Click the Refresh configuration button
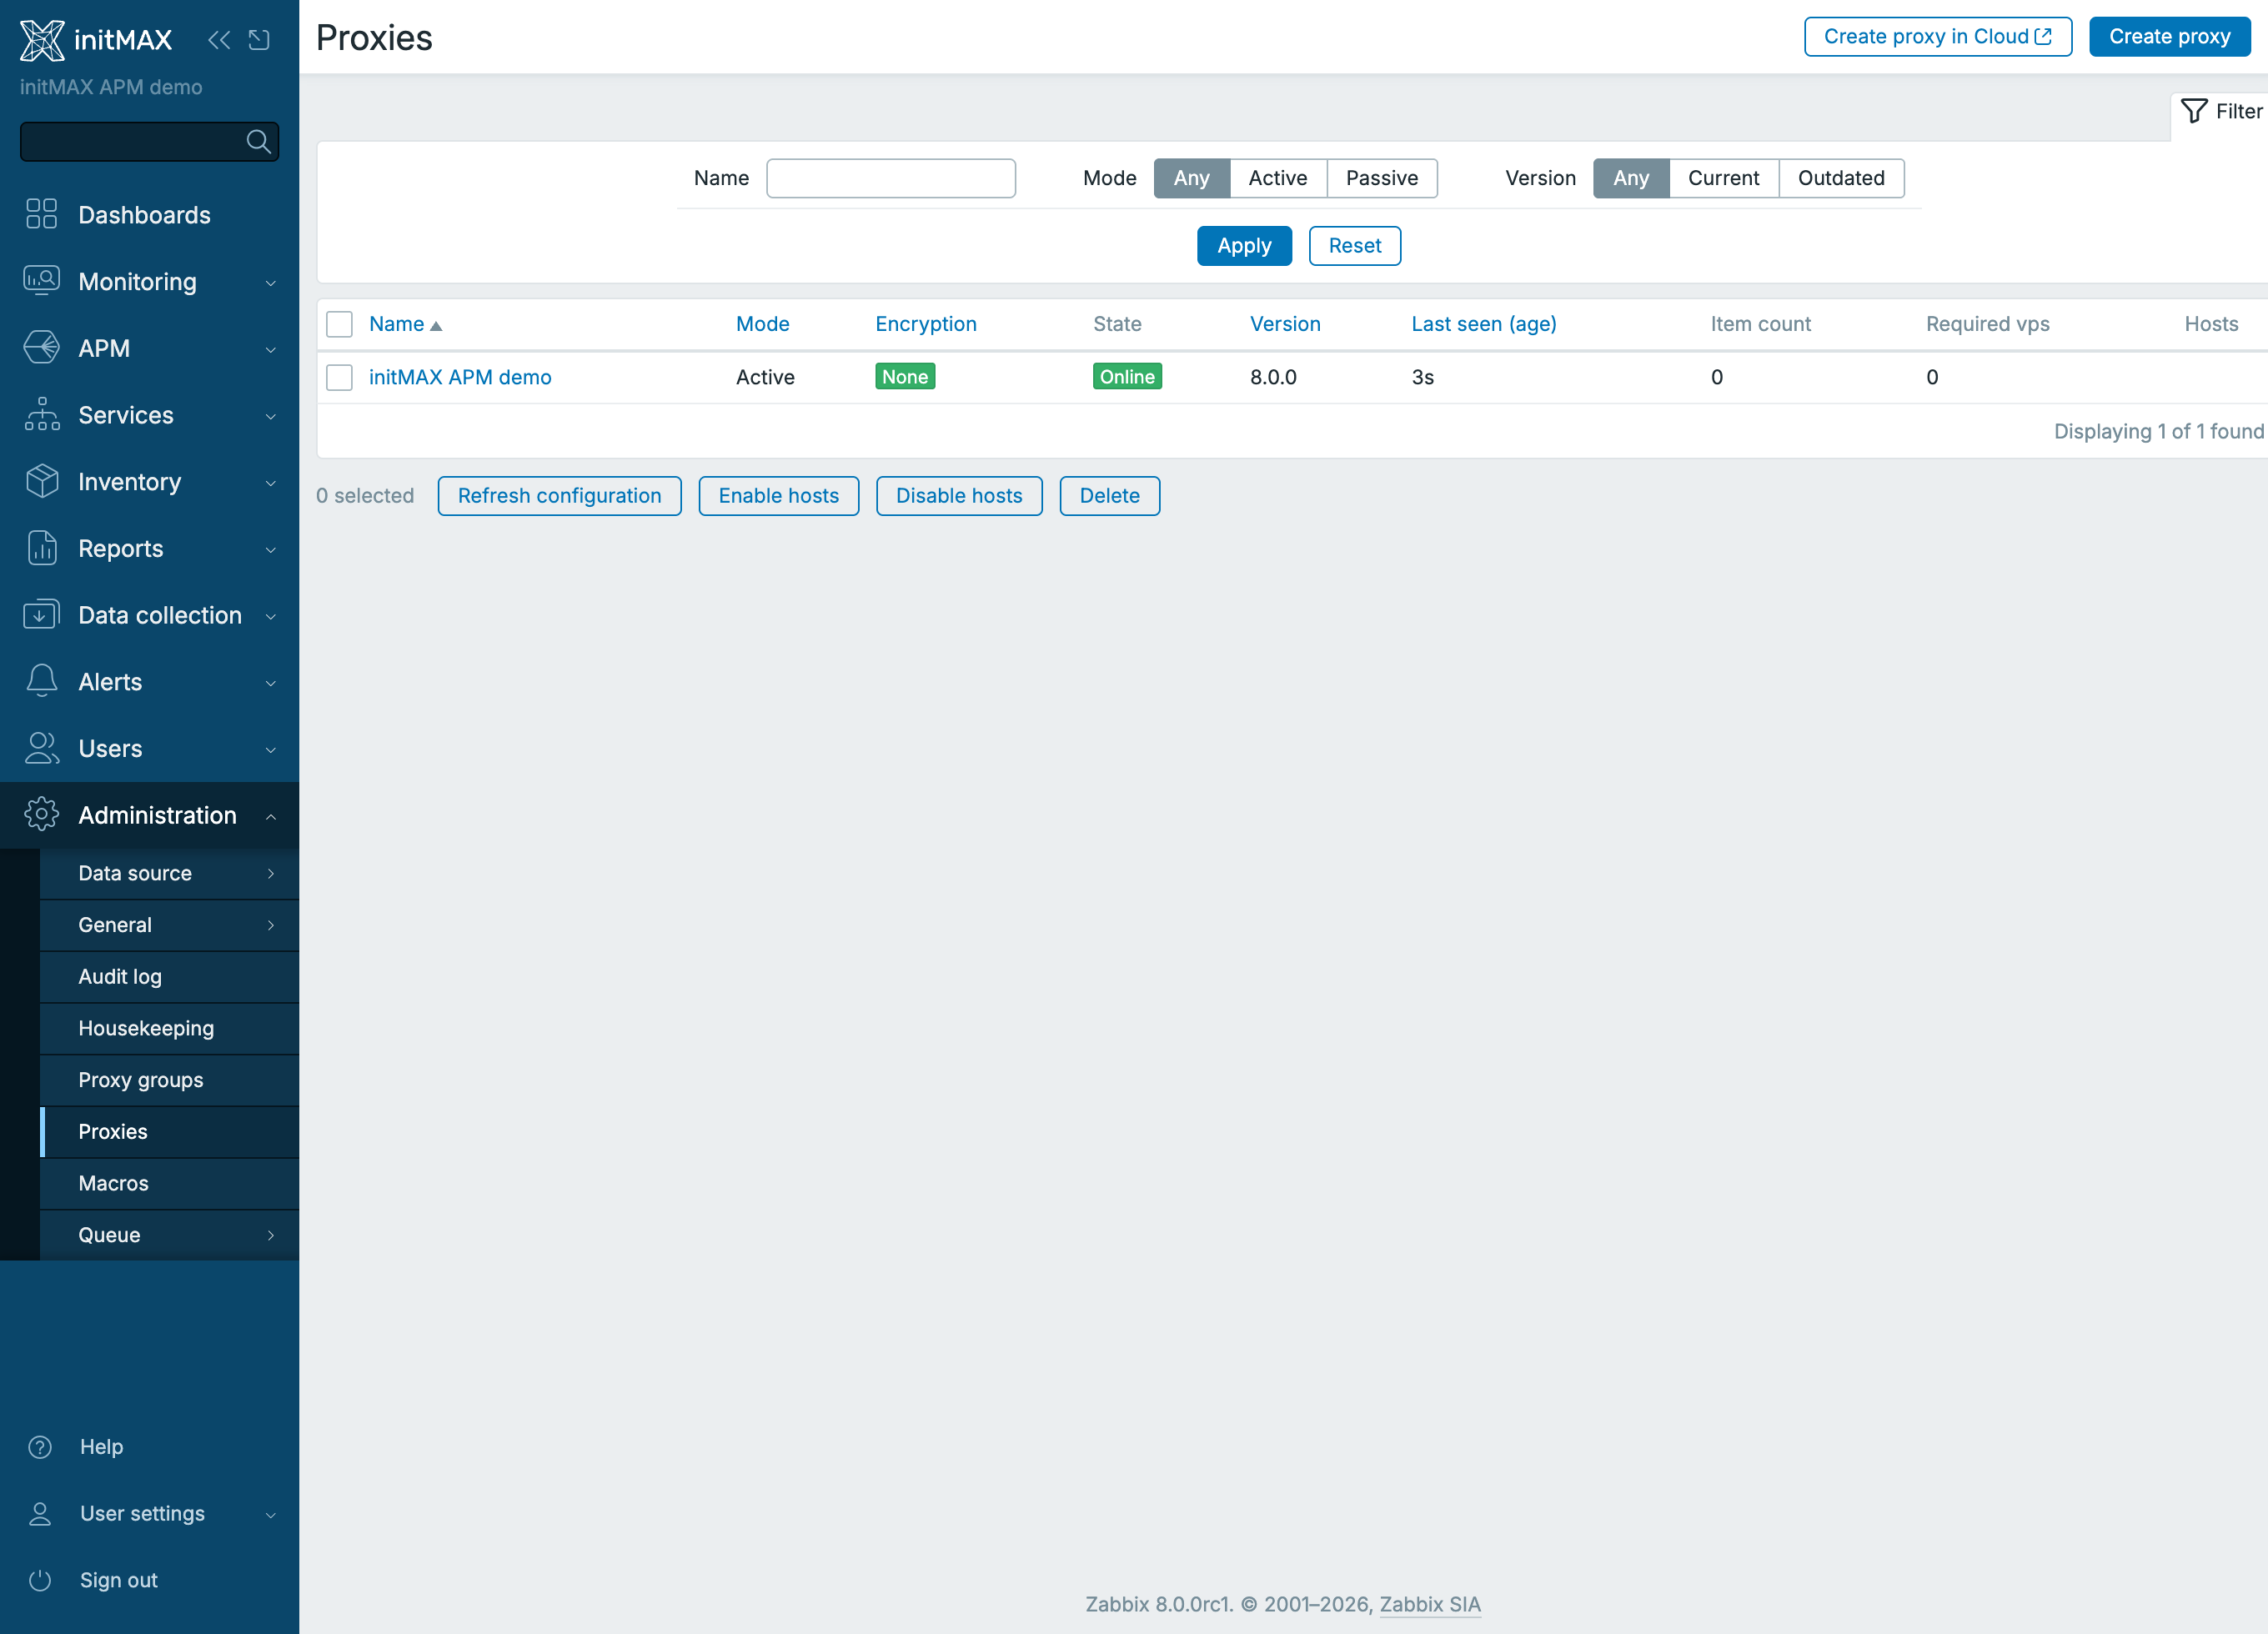2268x1634 pixels. (x=559, y=496)
